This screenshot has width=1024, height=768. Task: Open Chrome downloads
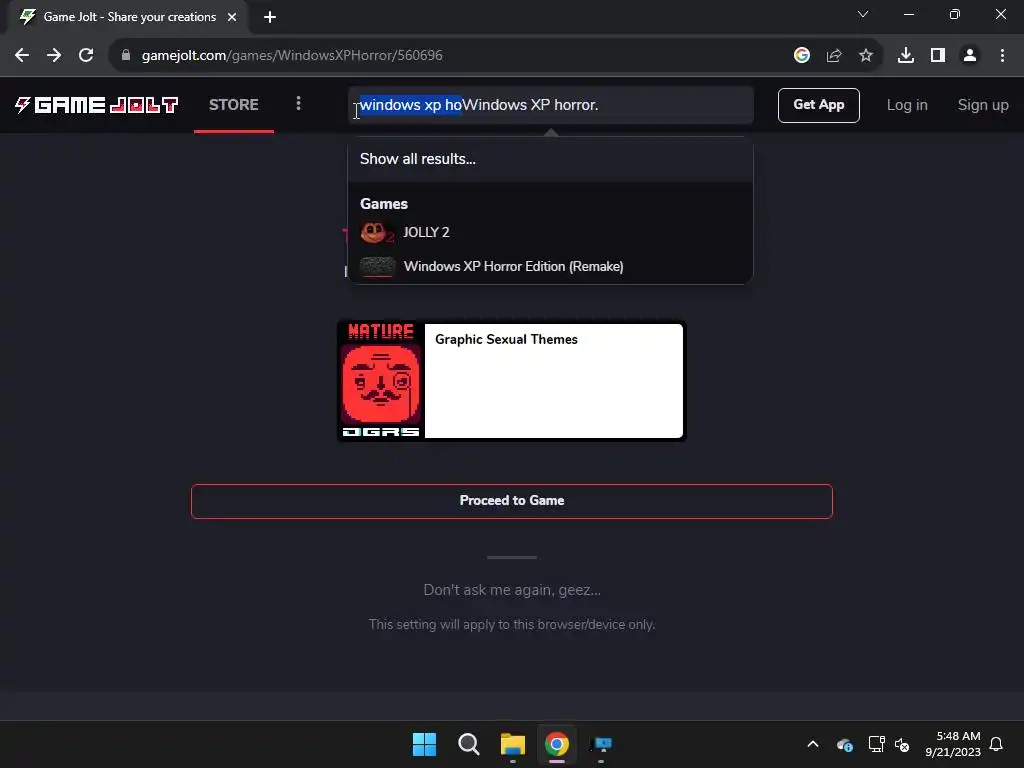coord(906,56)
